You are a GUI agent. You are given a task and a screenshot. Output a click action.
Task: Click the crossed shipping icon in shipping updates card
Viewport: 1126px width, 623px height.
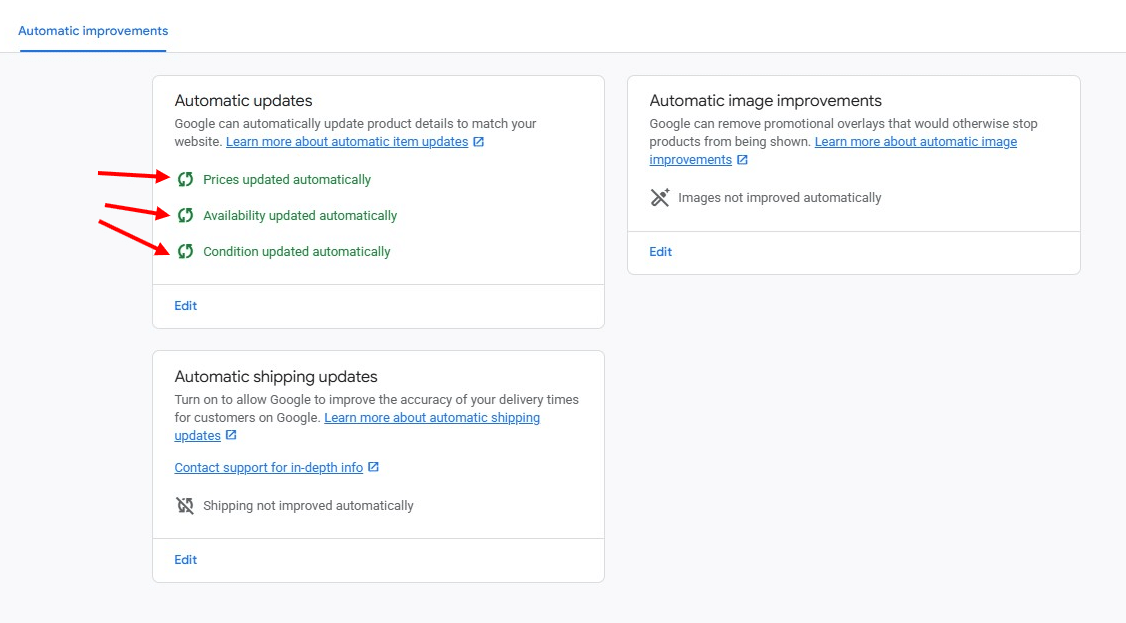point(185,505)
